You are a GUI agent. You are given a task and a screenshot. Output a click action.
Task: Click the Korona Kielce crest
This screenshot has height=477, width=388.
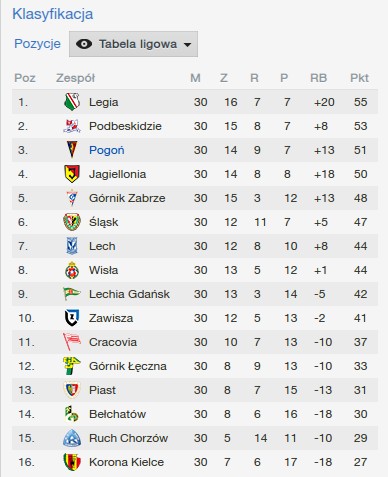(72, 462)
